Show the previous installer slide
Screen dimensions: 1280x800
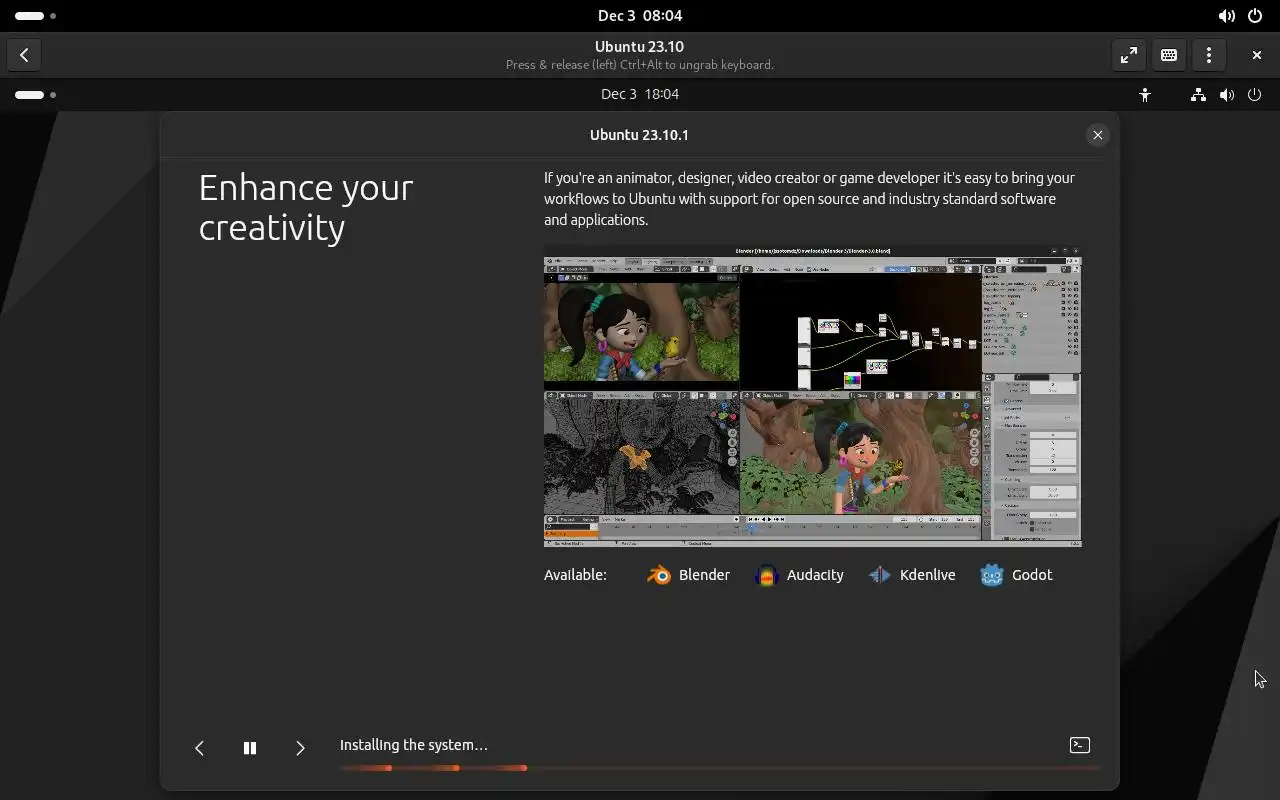(199, 748)
